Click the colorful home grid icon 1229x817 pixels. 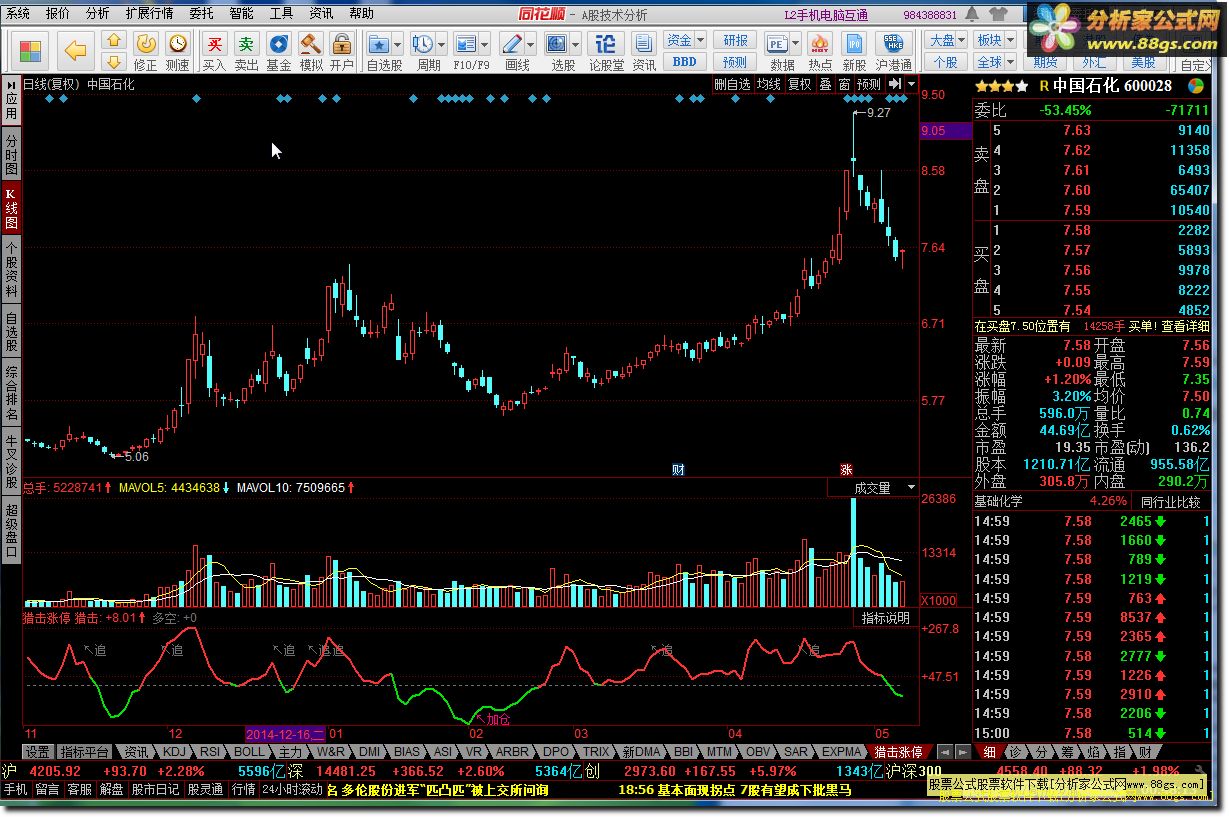point(31,51)
